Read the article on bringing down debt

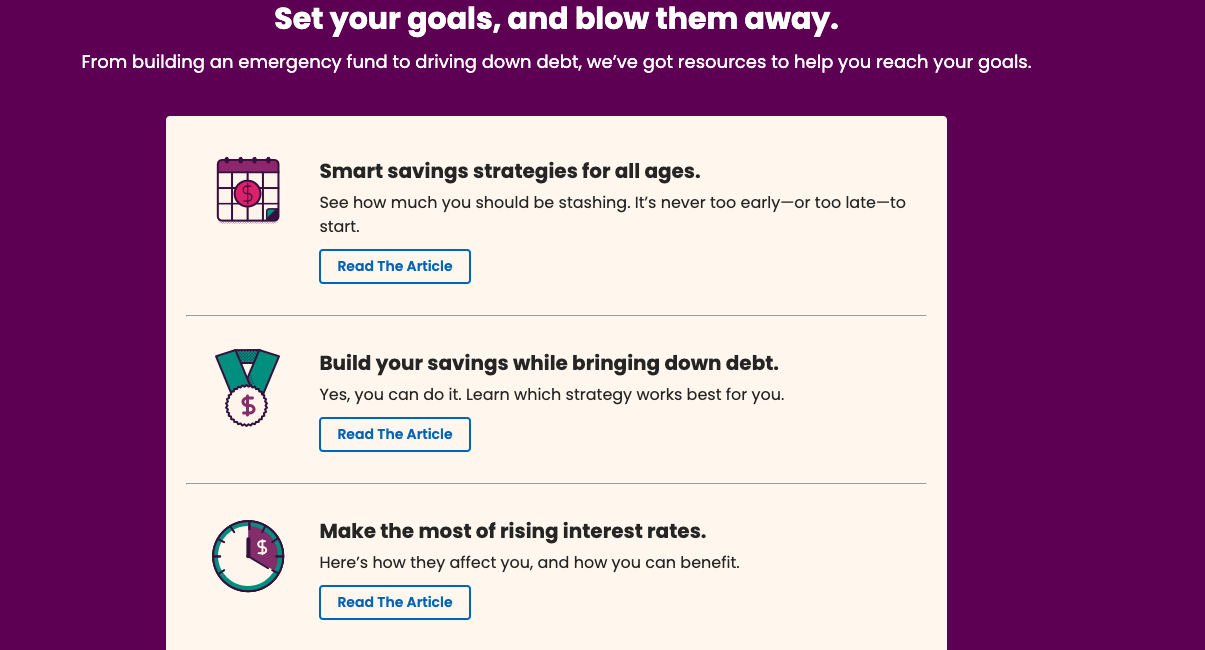[x=395, y=435]
